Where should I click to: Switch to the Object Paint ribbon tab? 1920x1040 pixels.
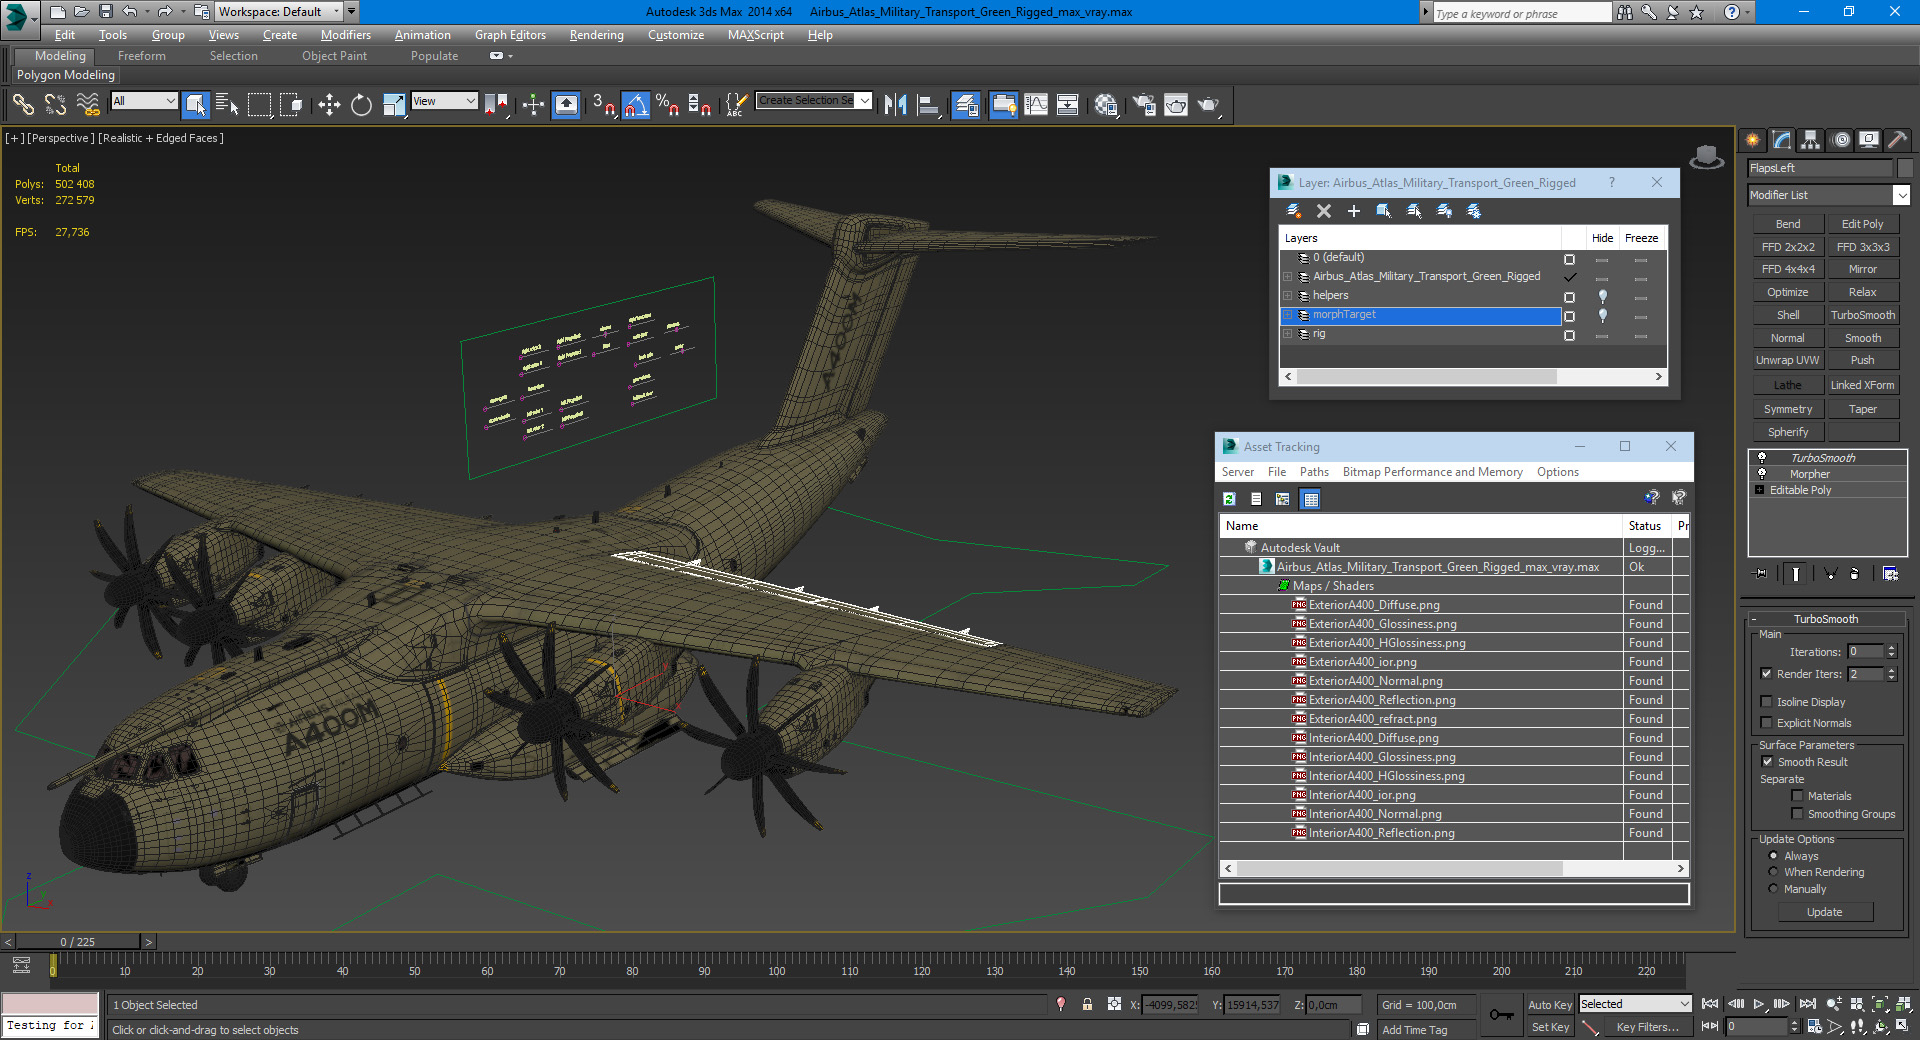pyautogui.click(x=334, y=56)
